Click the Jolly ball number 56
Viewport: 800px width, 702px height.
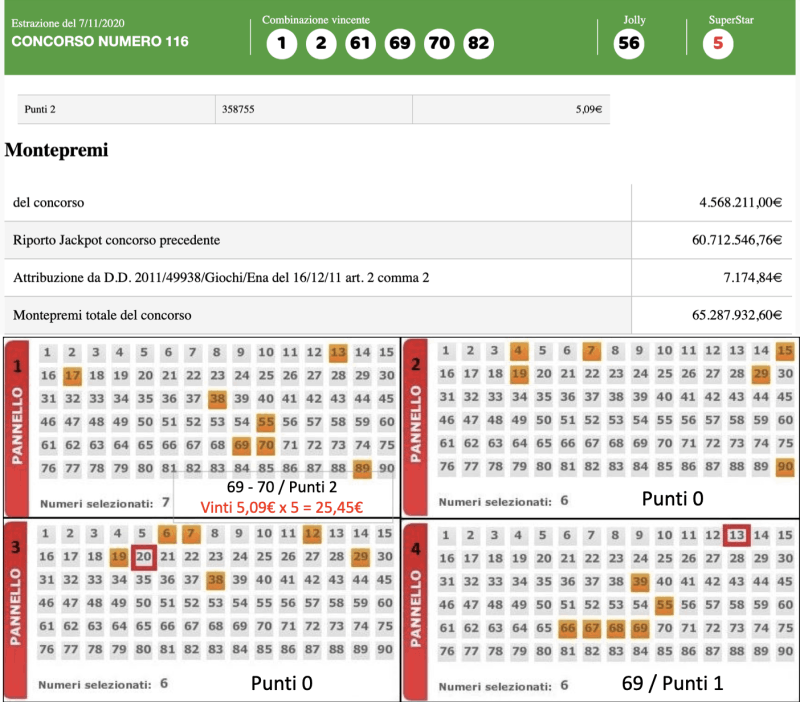click(x=628, y=44)
